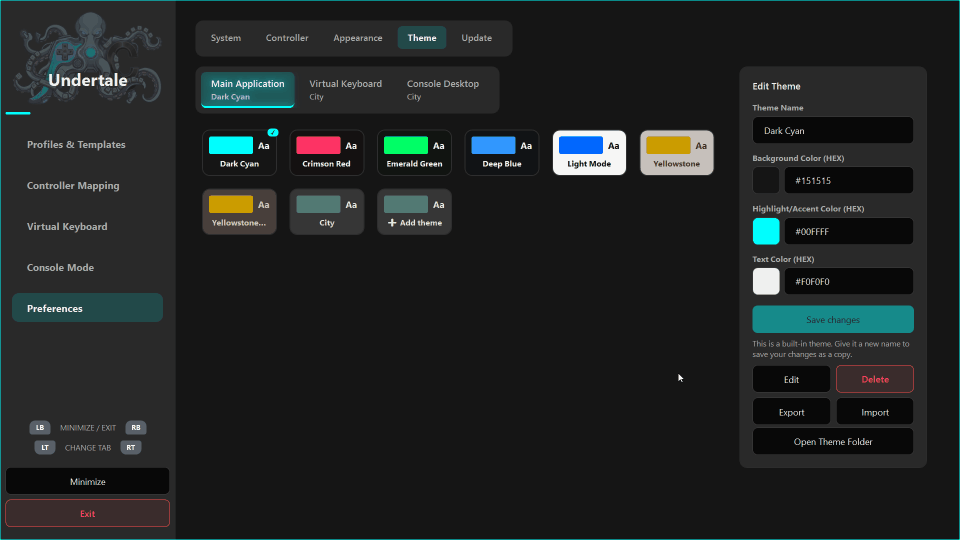Click the Import button
The image size is (960, 540).
(875, 412)
